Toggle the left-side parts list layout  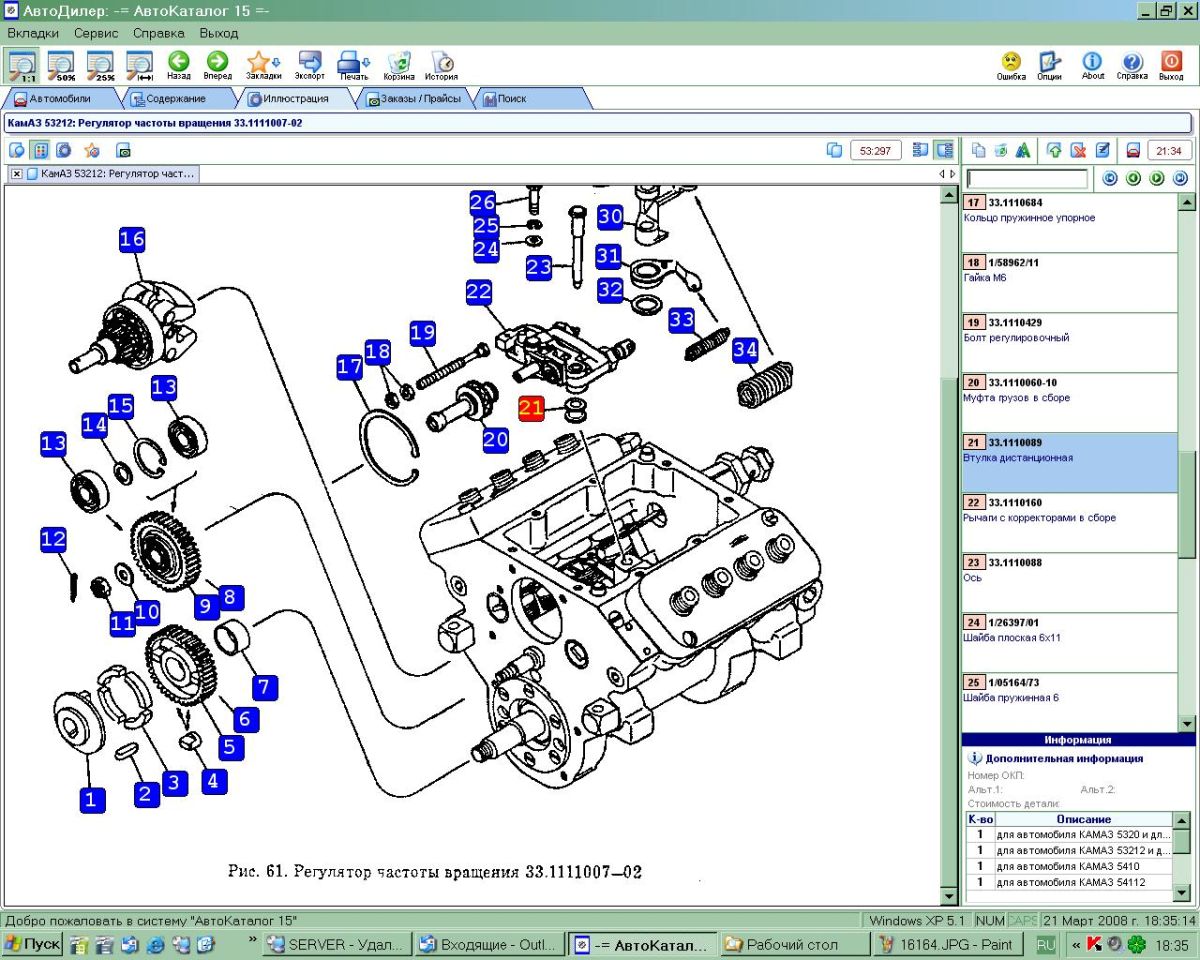[x=921, y=150]
